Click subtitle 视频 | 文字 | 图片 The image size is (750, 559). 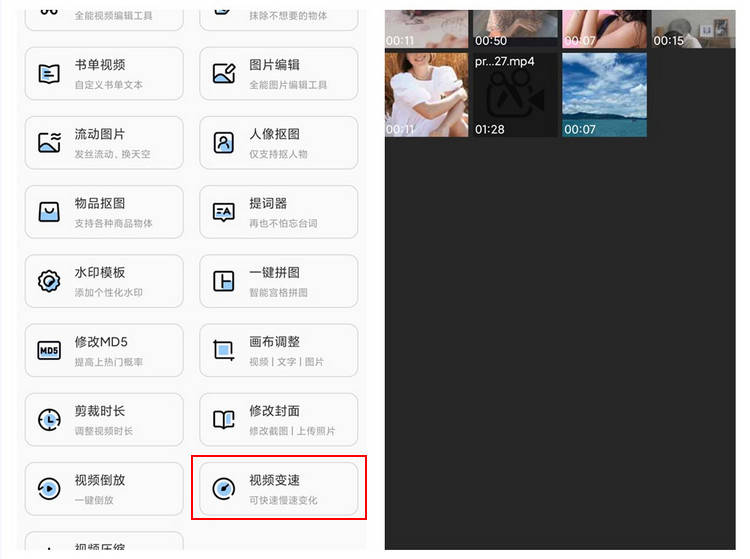287,362
